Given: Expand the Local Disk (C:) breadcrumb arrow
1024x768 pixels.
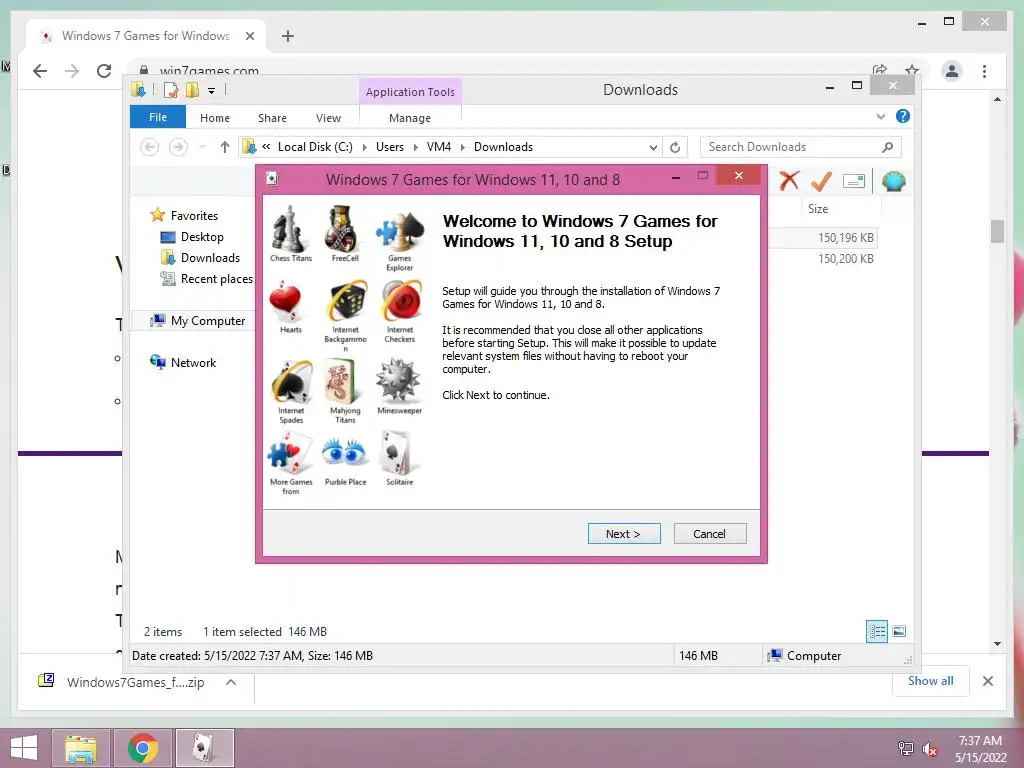Looking at the screenshot, I should [364, 148].
